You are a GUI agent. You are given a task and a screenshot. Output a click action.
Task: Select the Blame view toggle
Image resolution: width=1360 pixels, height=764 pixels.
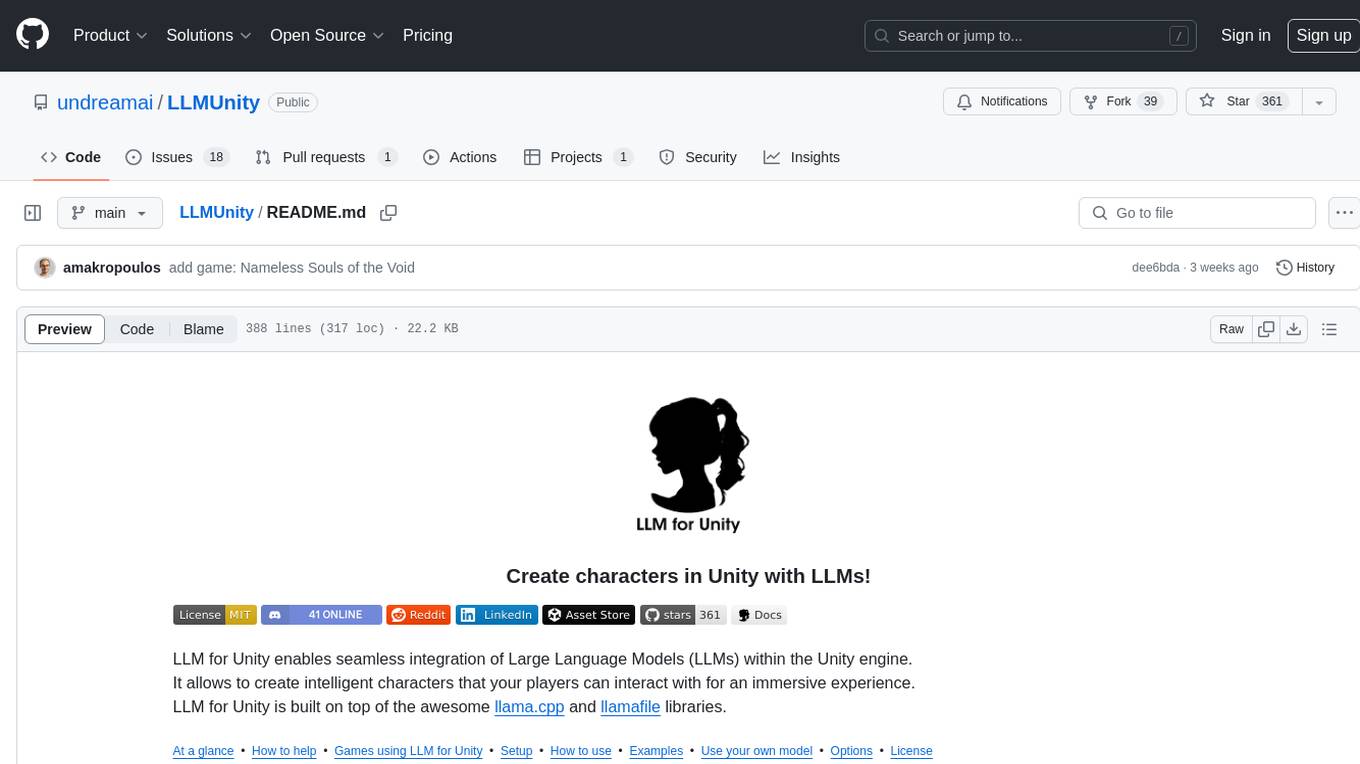203,329
